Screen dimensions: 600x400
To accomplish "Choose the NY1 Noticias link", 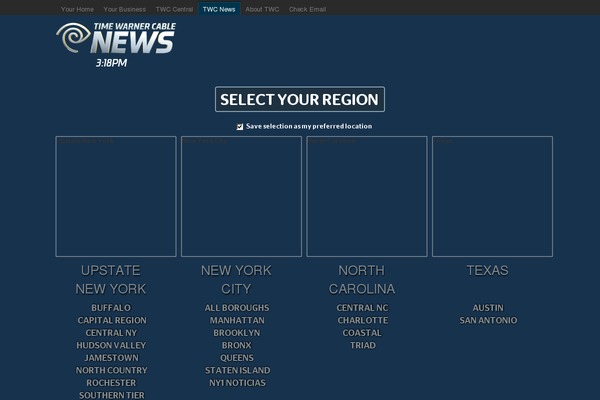I will pos(237,383).
